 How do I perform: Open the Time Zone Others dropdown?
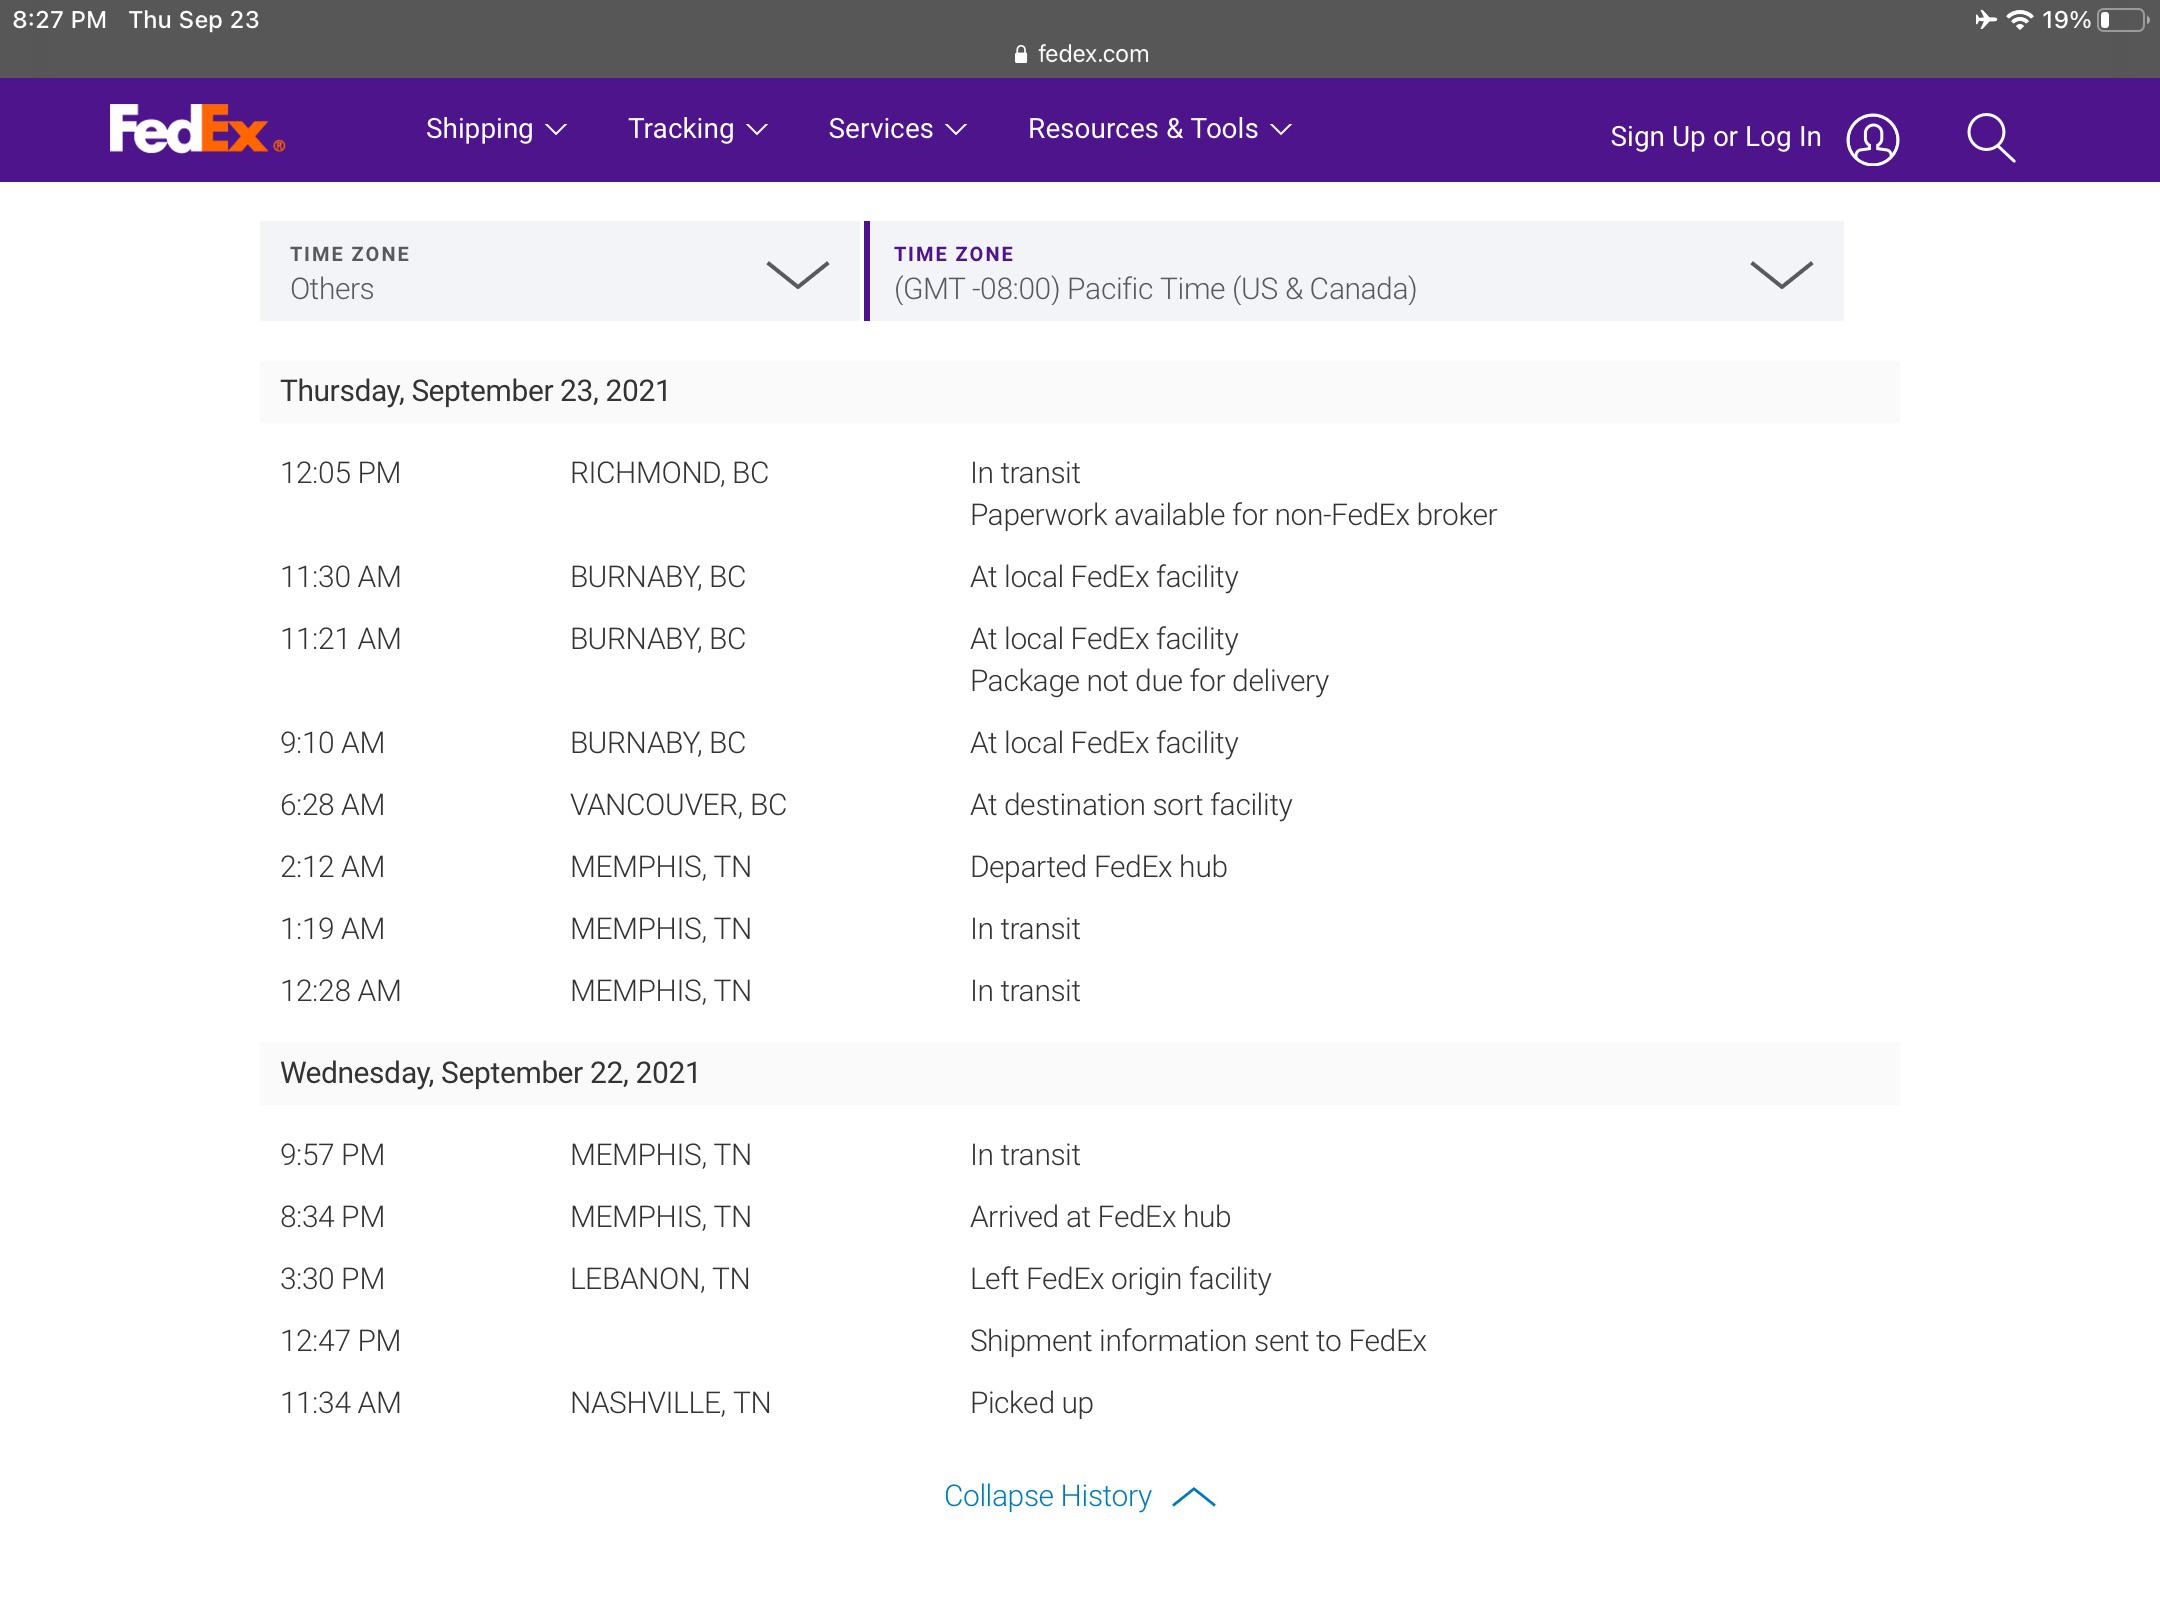(x=560, y=271)
